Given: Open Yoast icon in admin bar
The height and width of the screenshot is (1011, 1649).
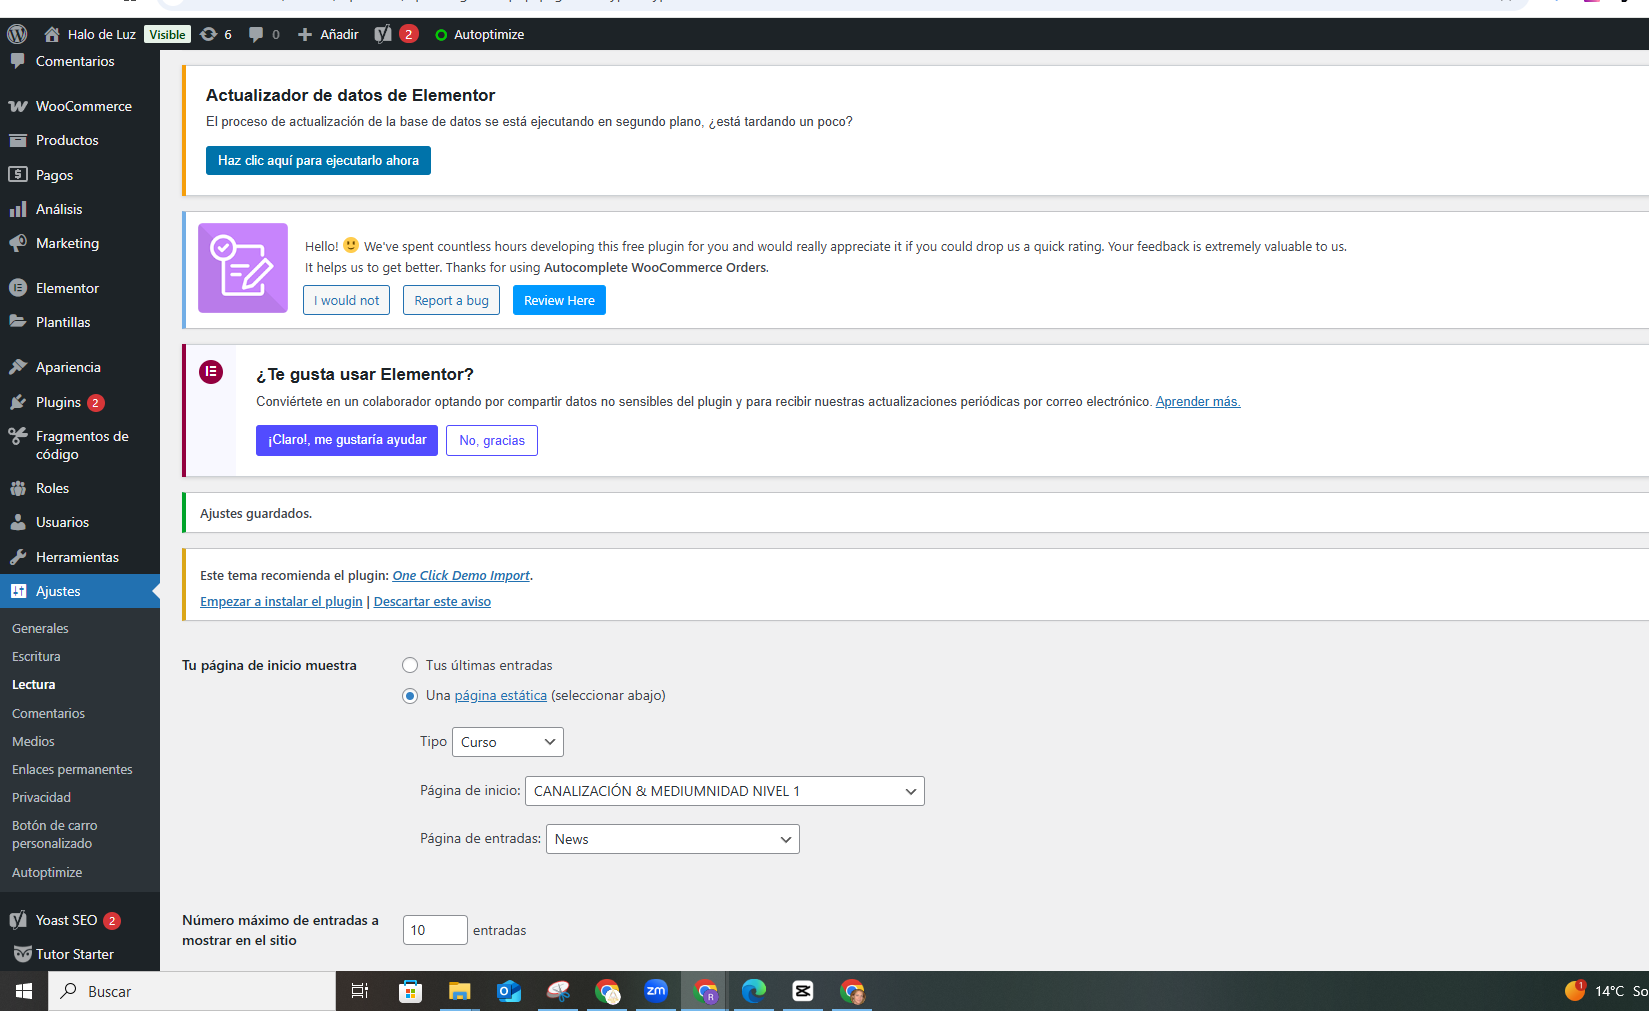Looking at the screenshot, I should [x=383, y=34].
